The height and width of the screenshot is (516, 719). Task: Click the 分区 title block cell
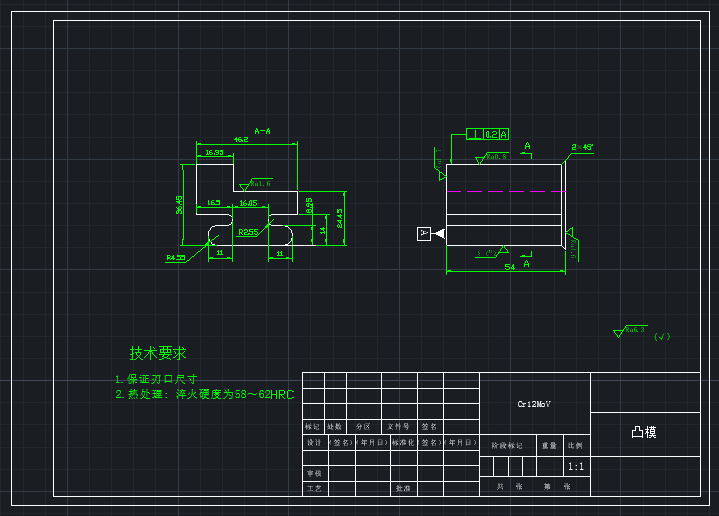click(363, 427)
